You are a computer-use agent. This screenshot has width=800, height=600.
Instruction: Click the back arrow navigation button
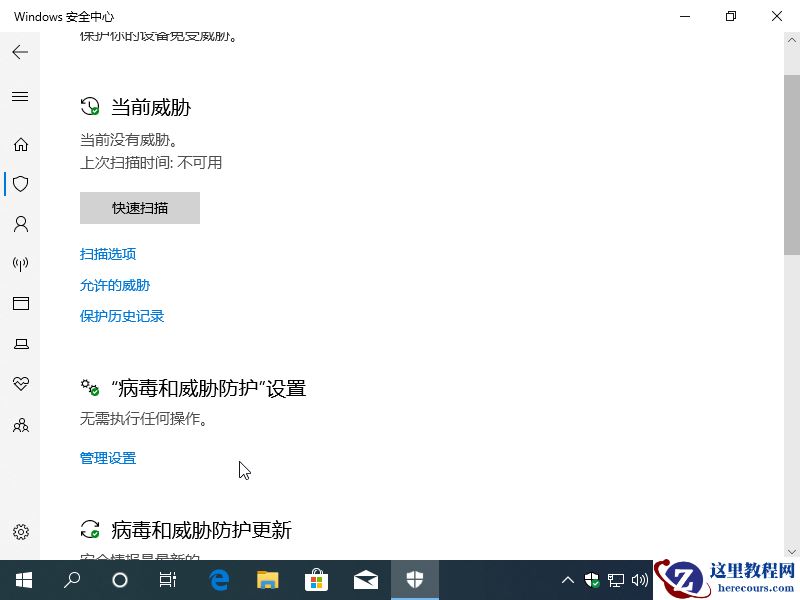[x=20, y=52]
